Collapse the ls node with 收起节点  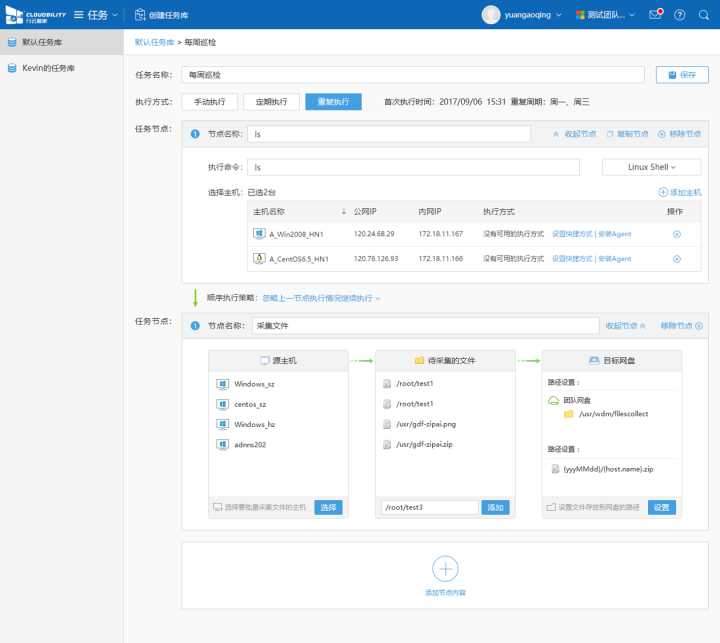(x=574, y=133)
